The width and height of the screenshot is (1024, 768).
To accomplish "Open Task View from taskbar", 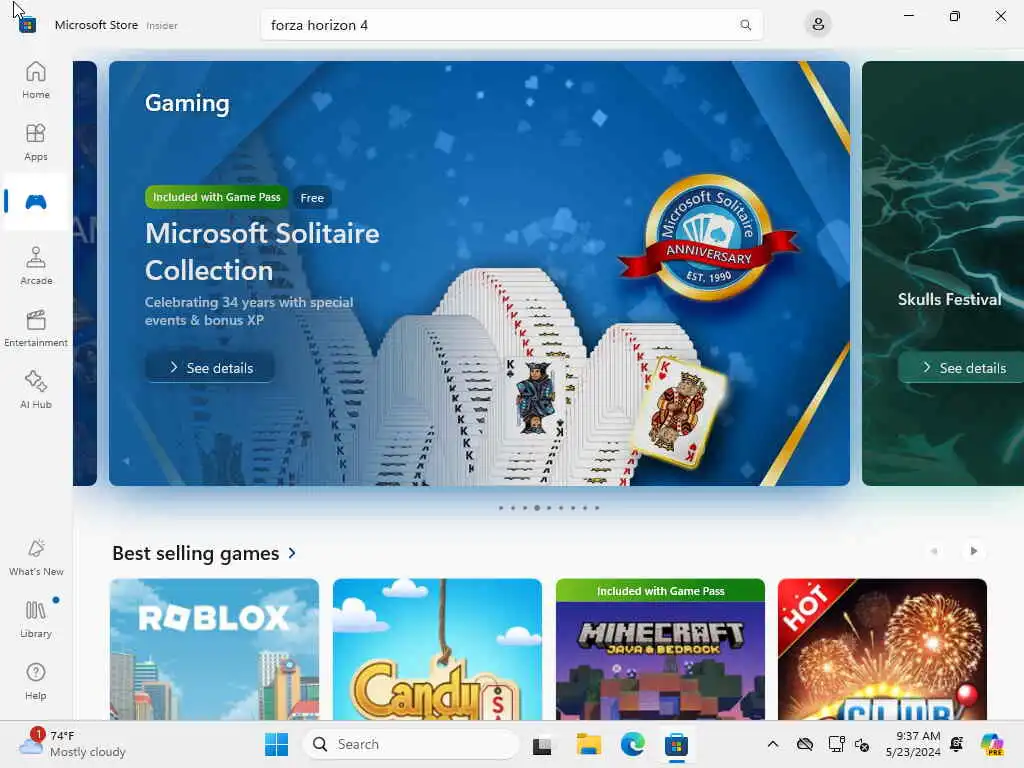I will (x=542, y=744).
